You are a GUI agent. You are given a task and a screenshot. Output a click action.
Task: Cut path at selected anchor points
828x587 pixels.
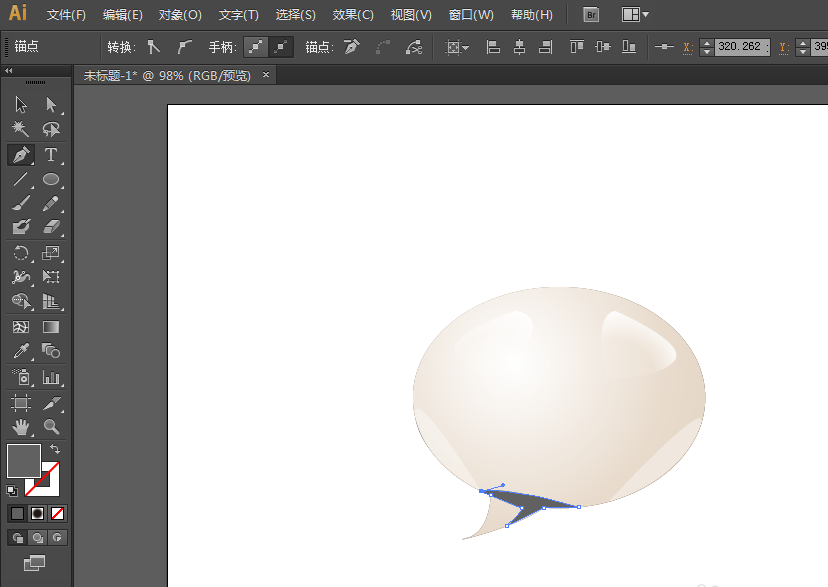tap(414, 47)
